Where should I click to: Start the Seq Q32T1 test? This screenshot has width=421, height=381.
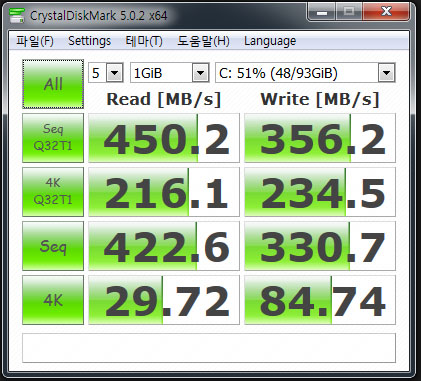[x=53, y=138]
